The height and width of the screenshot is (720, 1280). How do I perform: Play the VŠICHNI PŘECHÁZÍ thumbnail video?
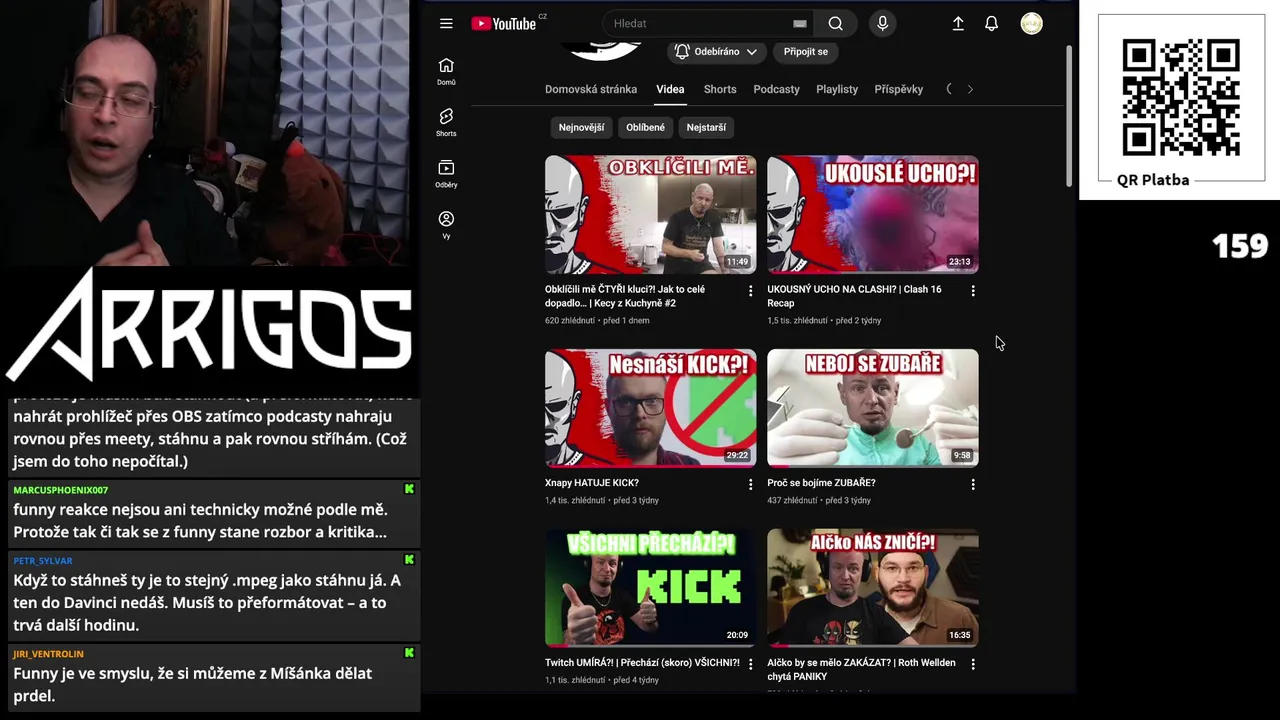click(x=650, y=588)
